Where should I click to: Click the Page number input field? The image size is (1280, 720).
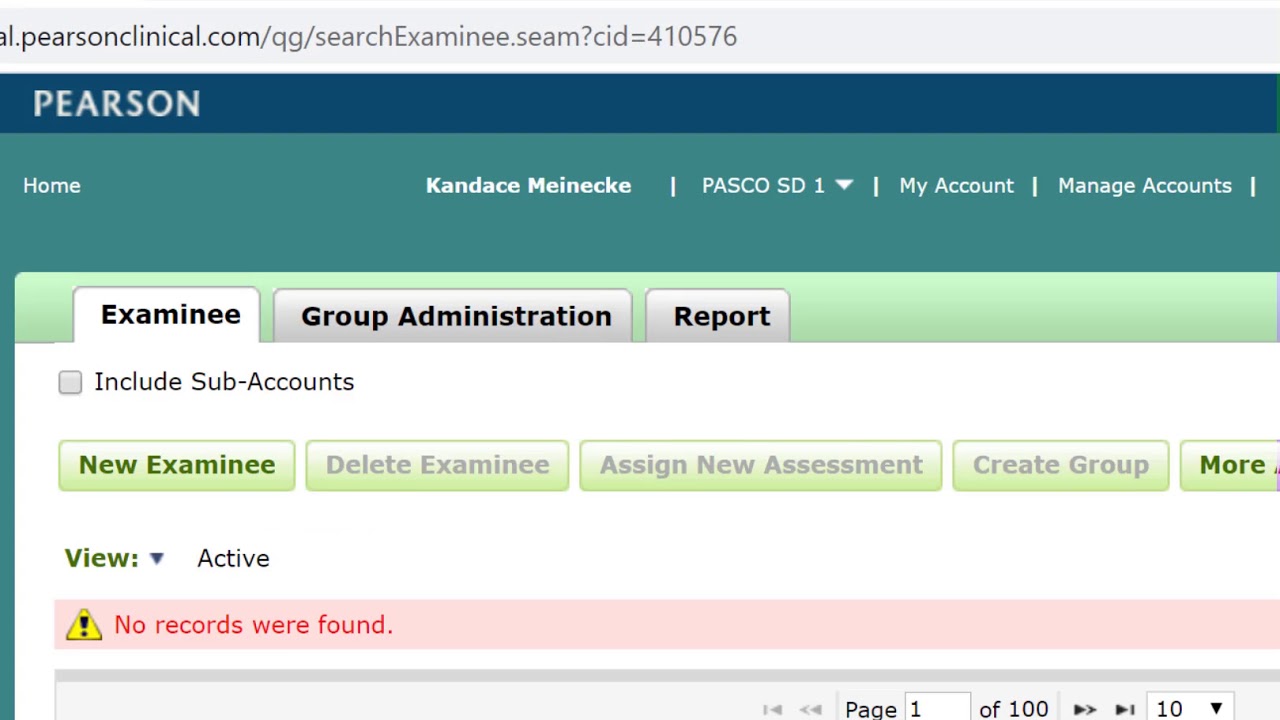[x=937, y=708]
